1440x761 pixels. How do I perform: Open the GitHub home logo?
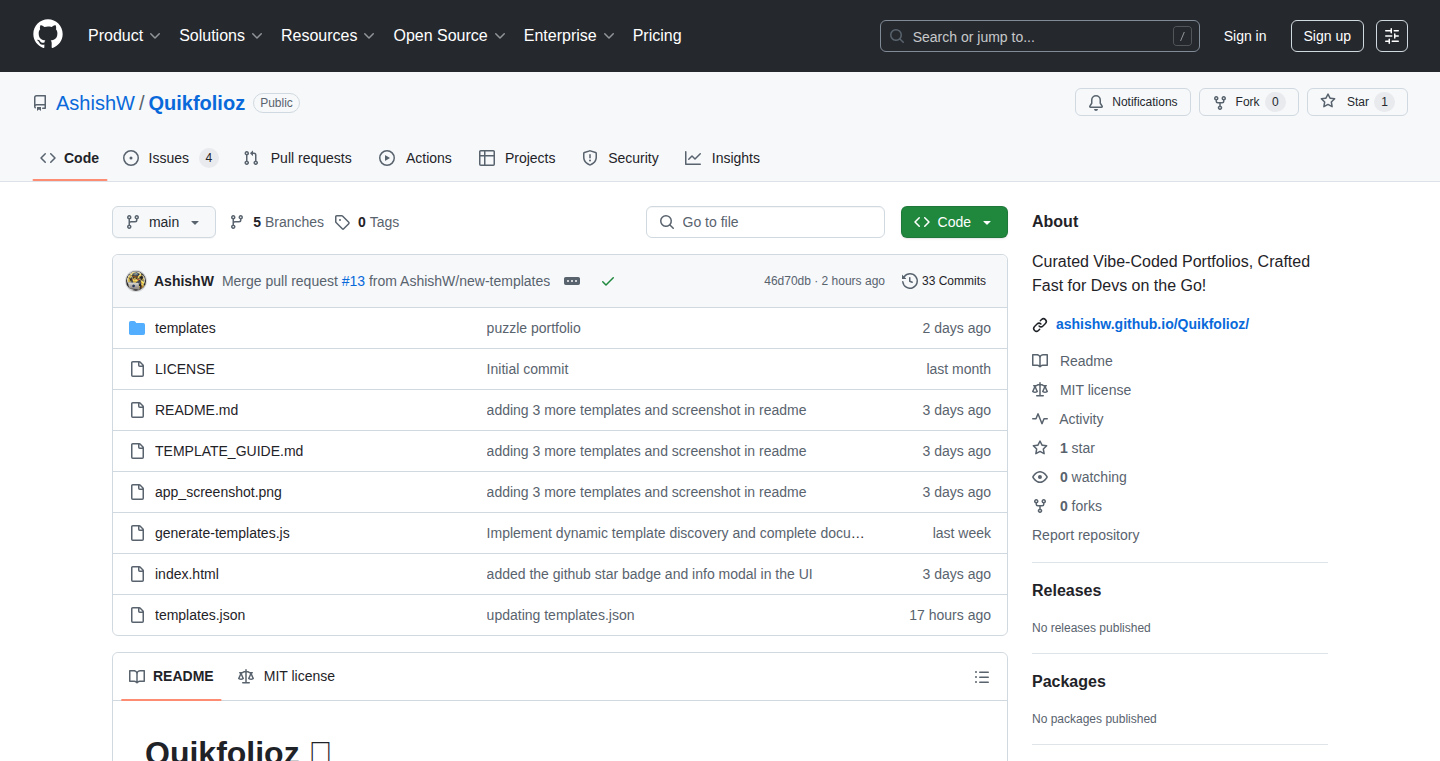click(48, 35)
